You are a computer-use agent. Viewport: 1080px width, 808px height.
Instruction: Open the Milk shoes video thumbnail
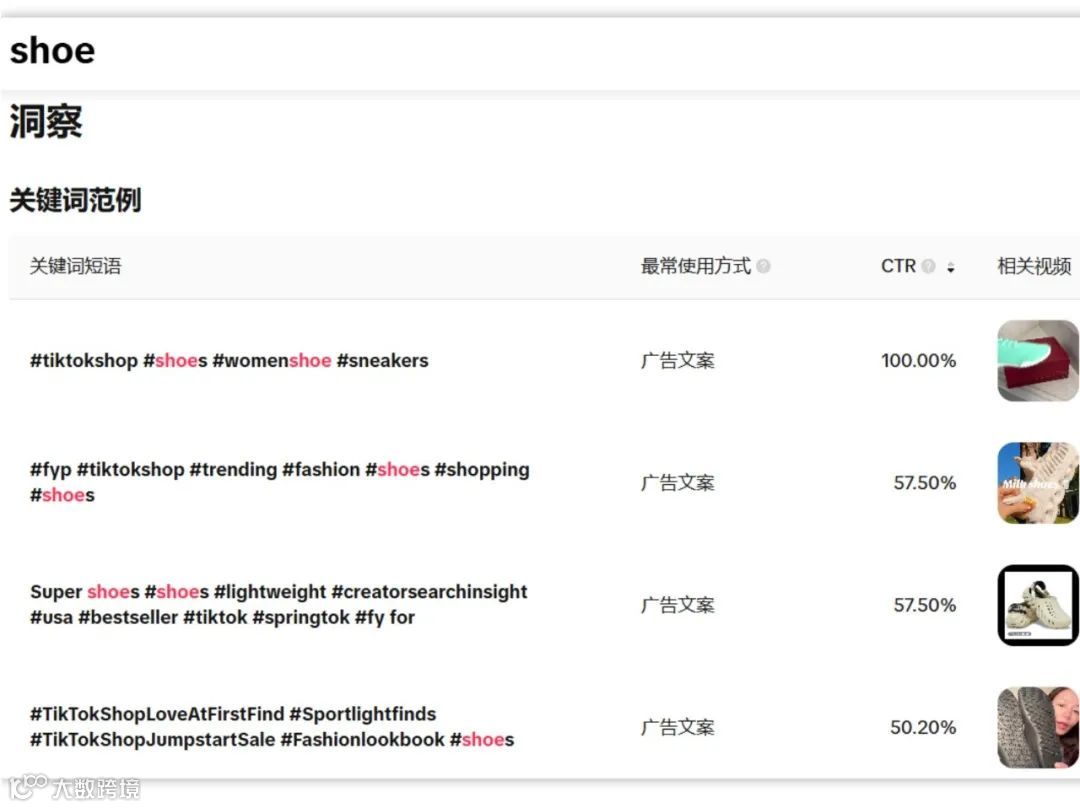tap(1037, 483)
